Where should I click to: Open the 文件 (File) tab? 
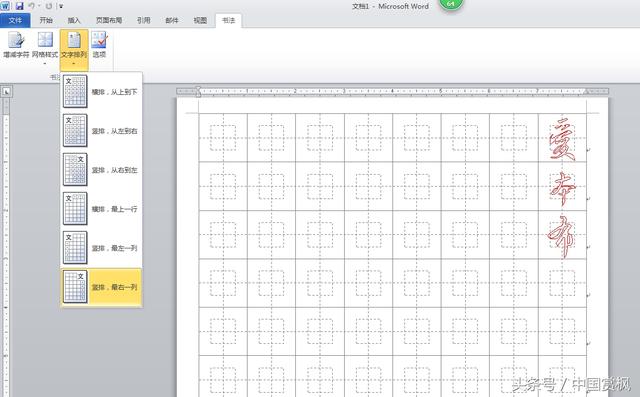[15, 20]
